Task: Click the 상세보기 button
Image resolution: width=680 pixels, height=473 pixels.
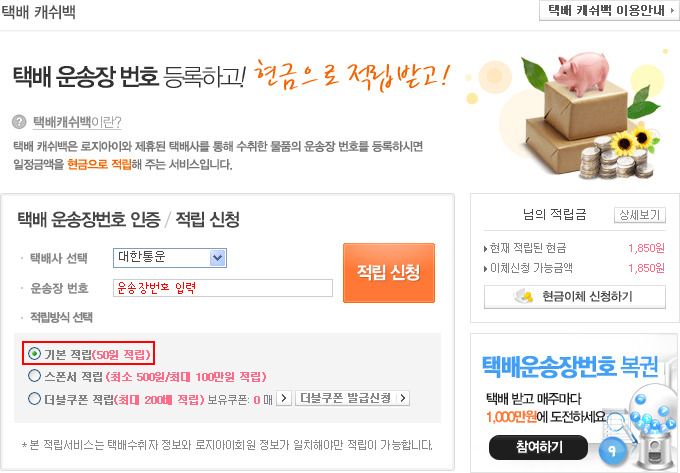Action: tap(640, 215)
